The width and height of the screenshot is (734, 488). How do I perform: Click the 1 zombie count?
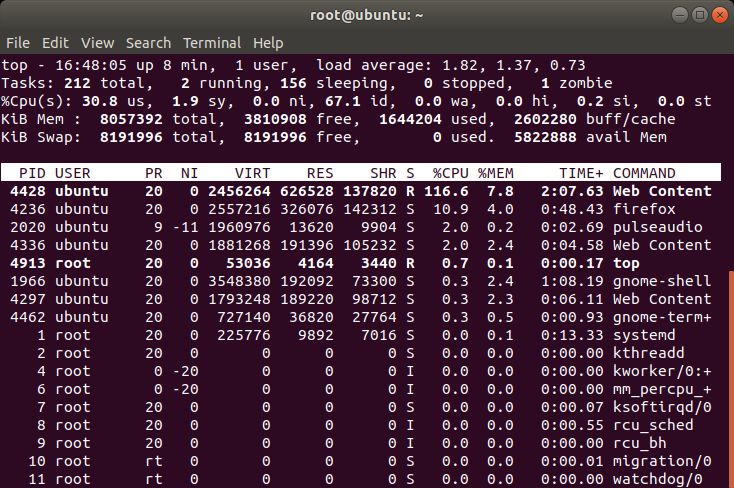click(x=545, y=83)
